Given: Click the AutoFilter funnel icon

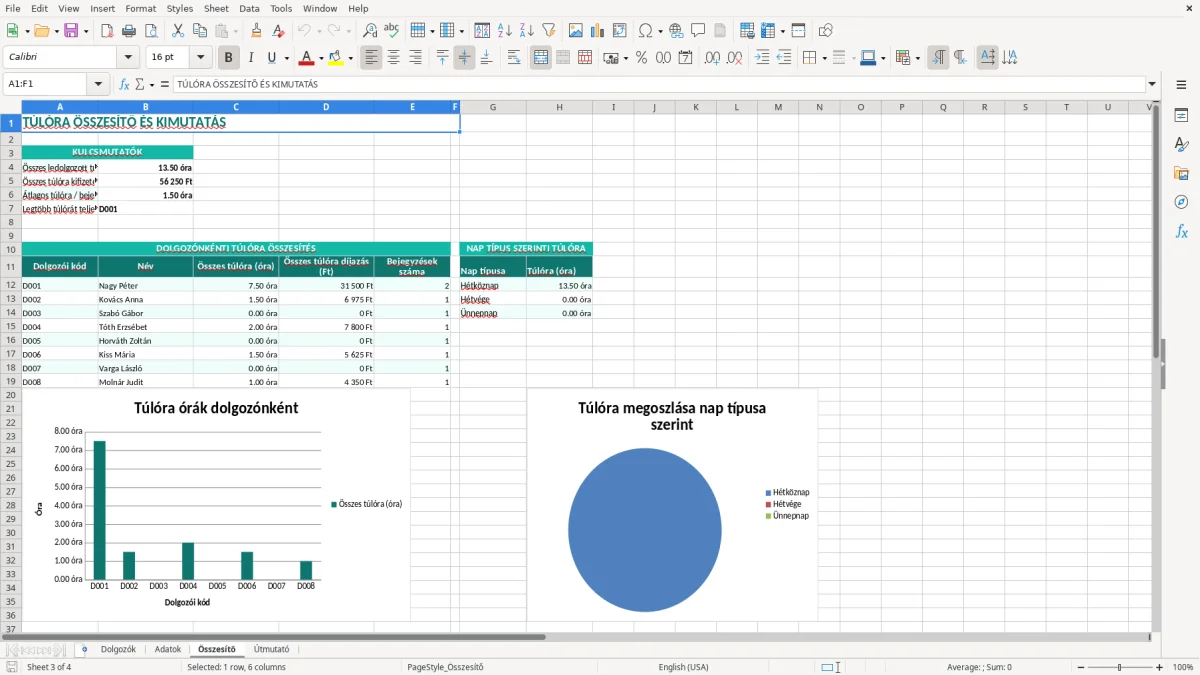Looking at the screenshot, I should [x=549, y=31].
